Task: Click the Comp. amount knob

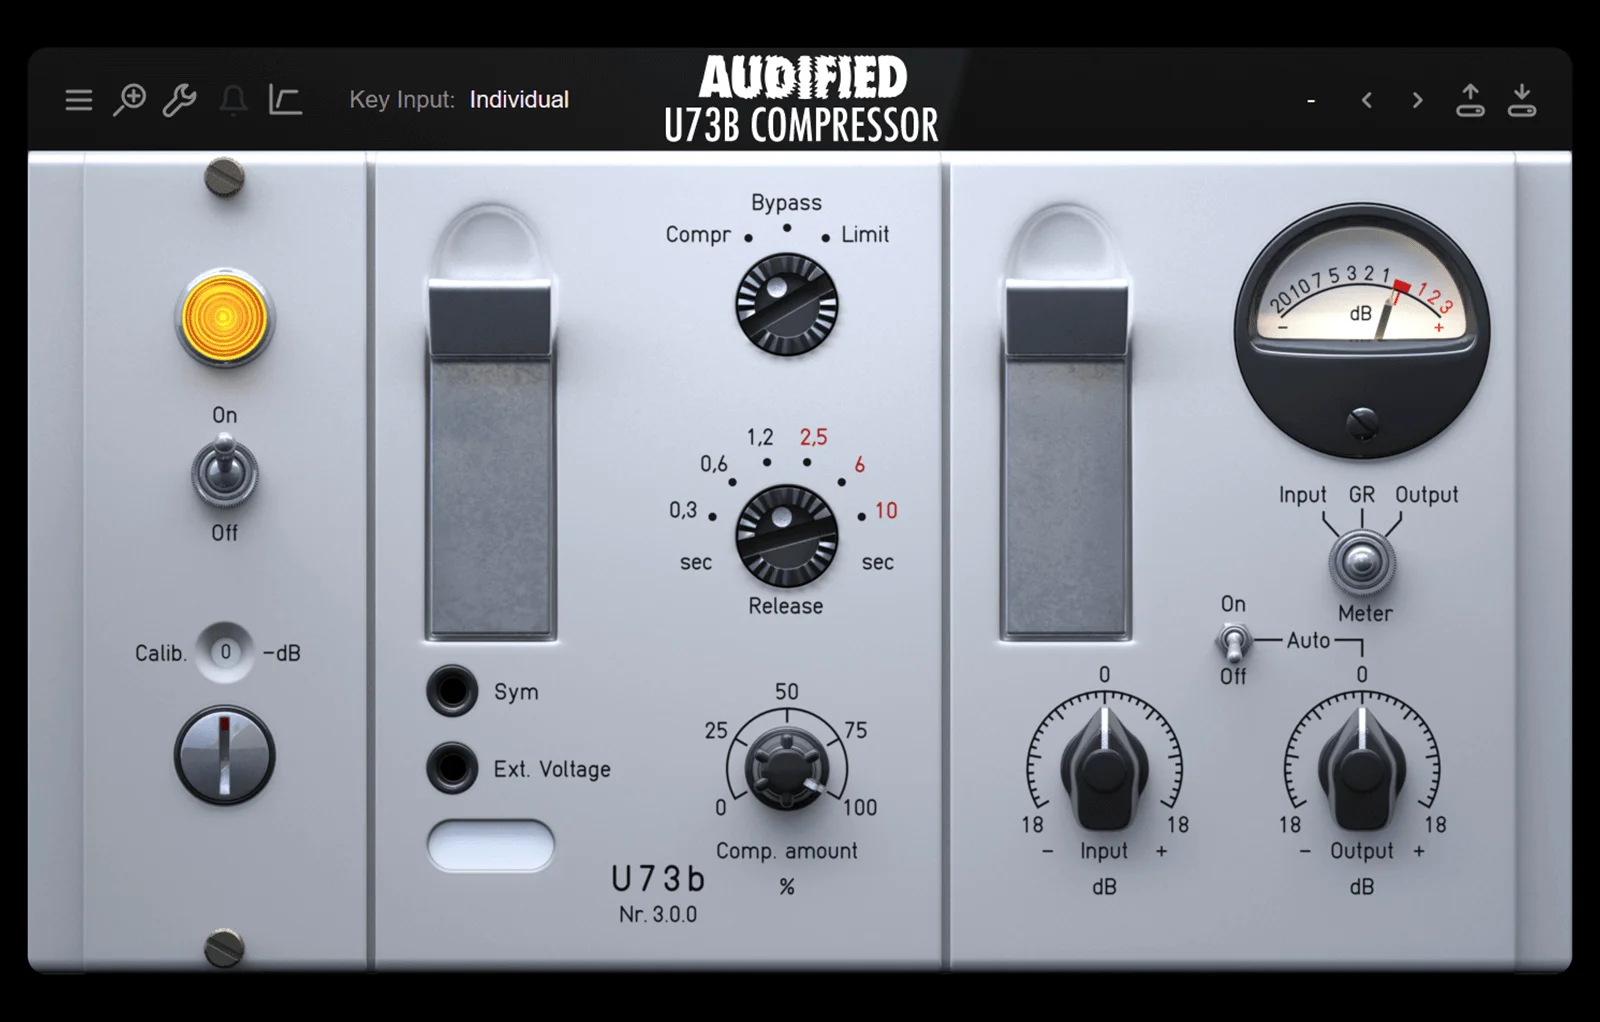Action: pos(787,769)
